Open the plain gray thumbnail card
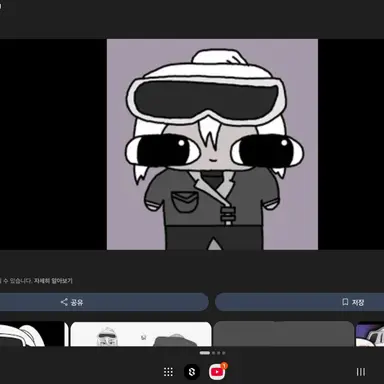384x384 pixels. click(x=283, y=334)
